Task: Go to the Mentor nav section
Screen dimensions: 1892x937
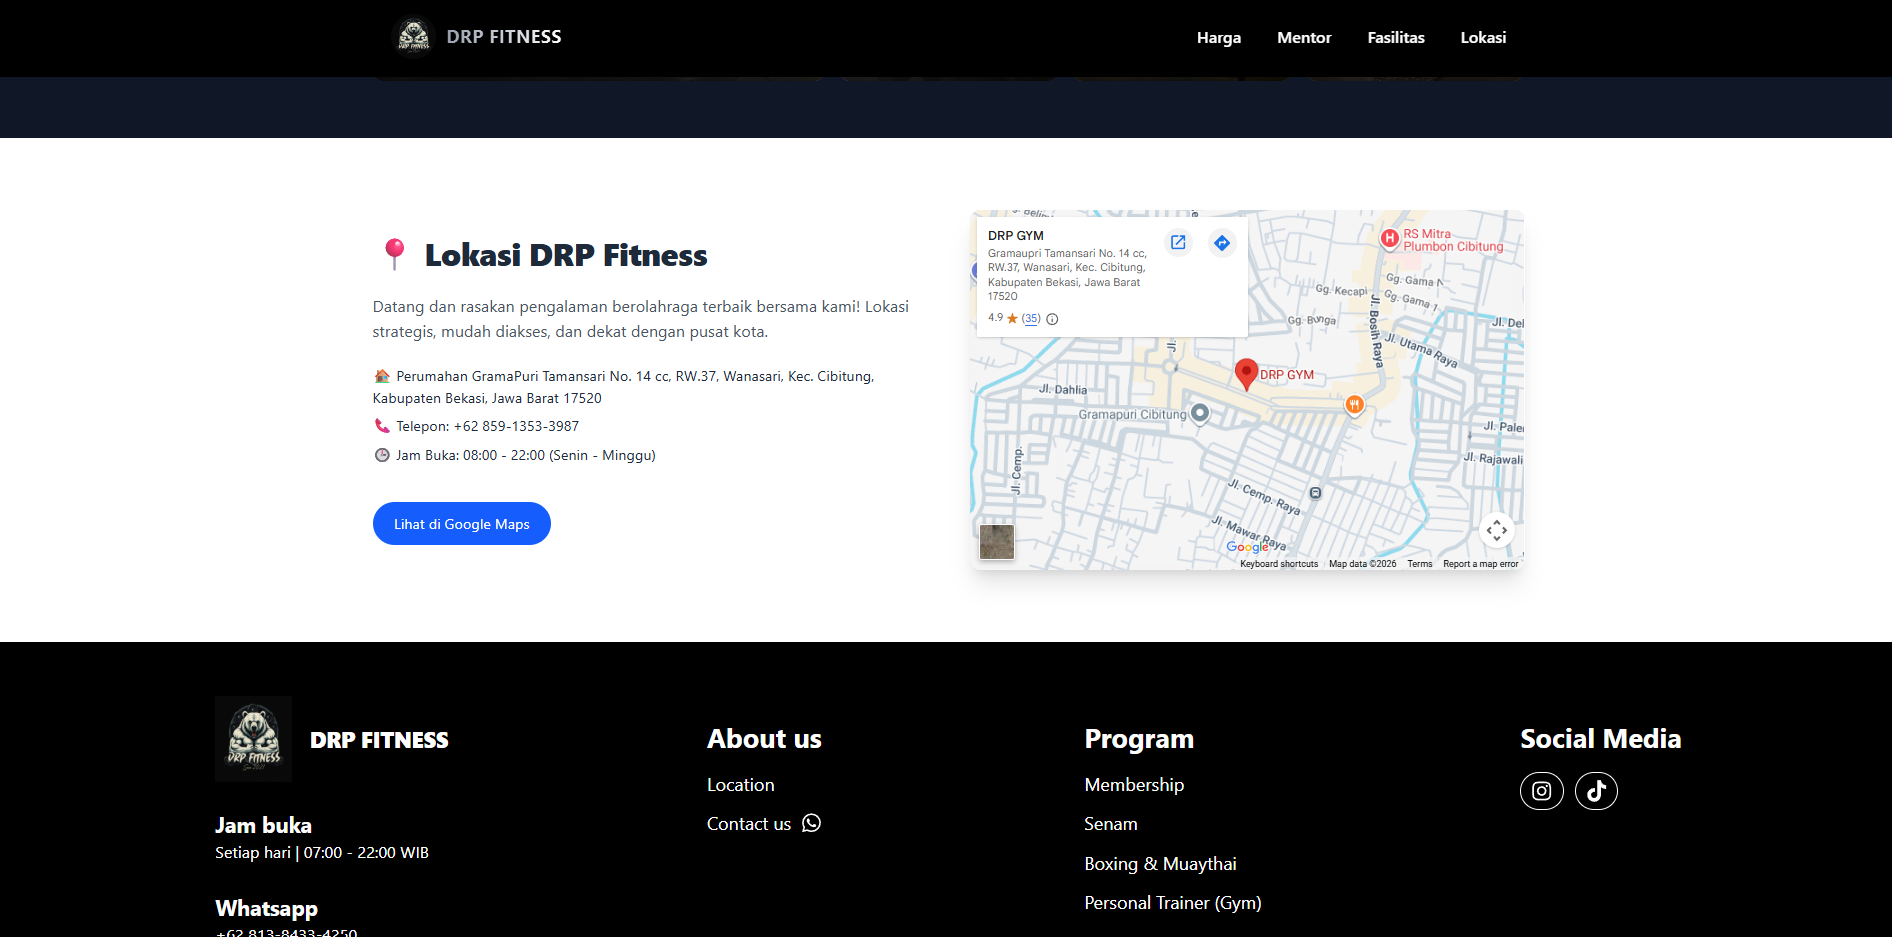Action: click(1304, 38)
